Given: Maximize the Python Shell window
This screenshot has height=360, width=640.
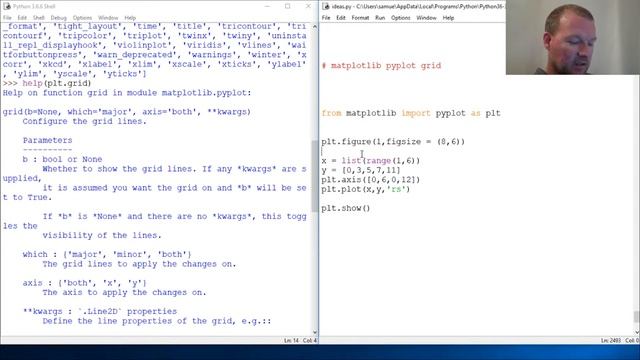Looking at the screenshot, I should coord(288,6).
